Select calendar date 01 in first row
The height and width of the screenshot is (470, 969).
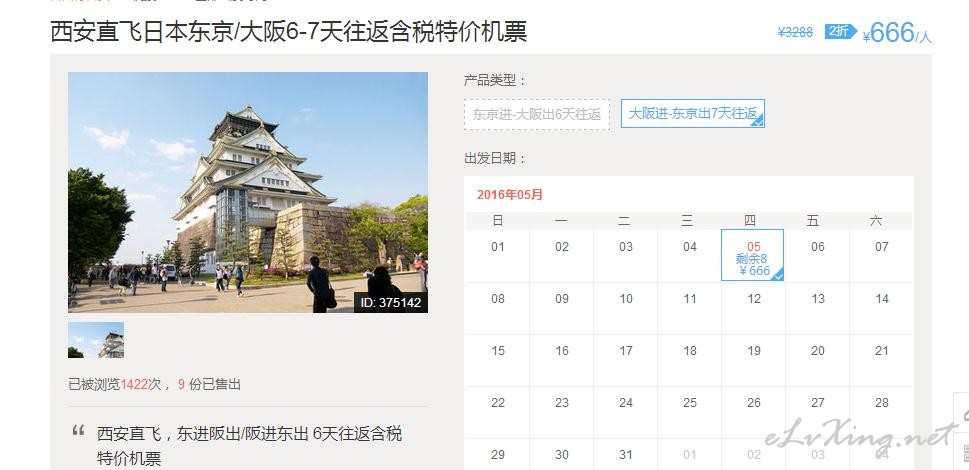[x=497, y=255]
